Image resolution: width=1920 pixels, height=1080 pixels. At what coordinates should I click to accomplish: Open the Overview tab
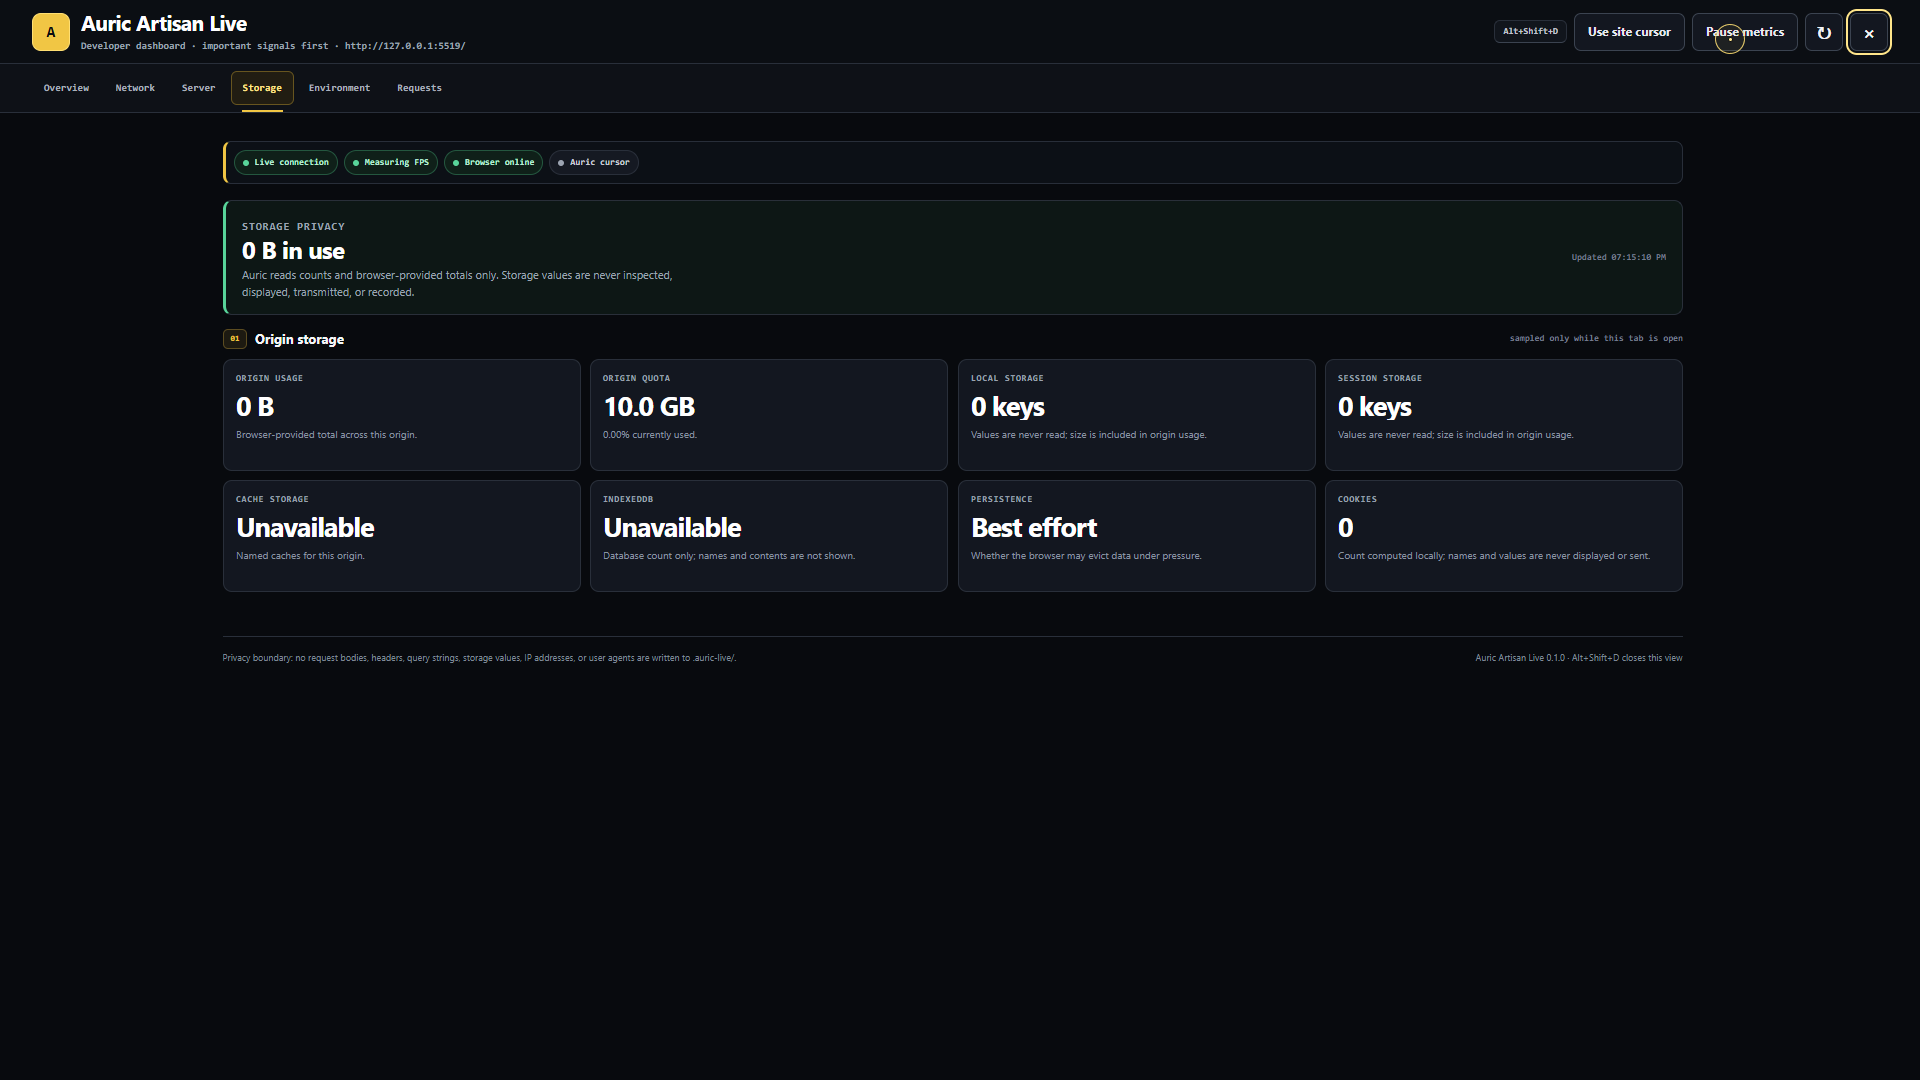pos(66,88)
